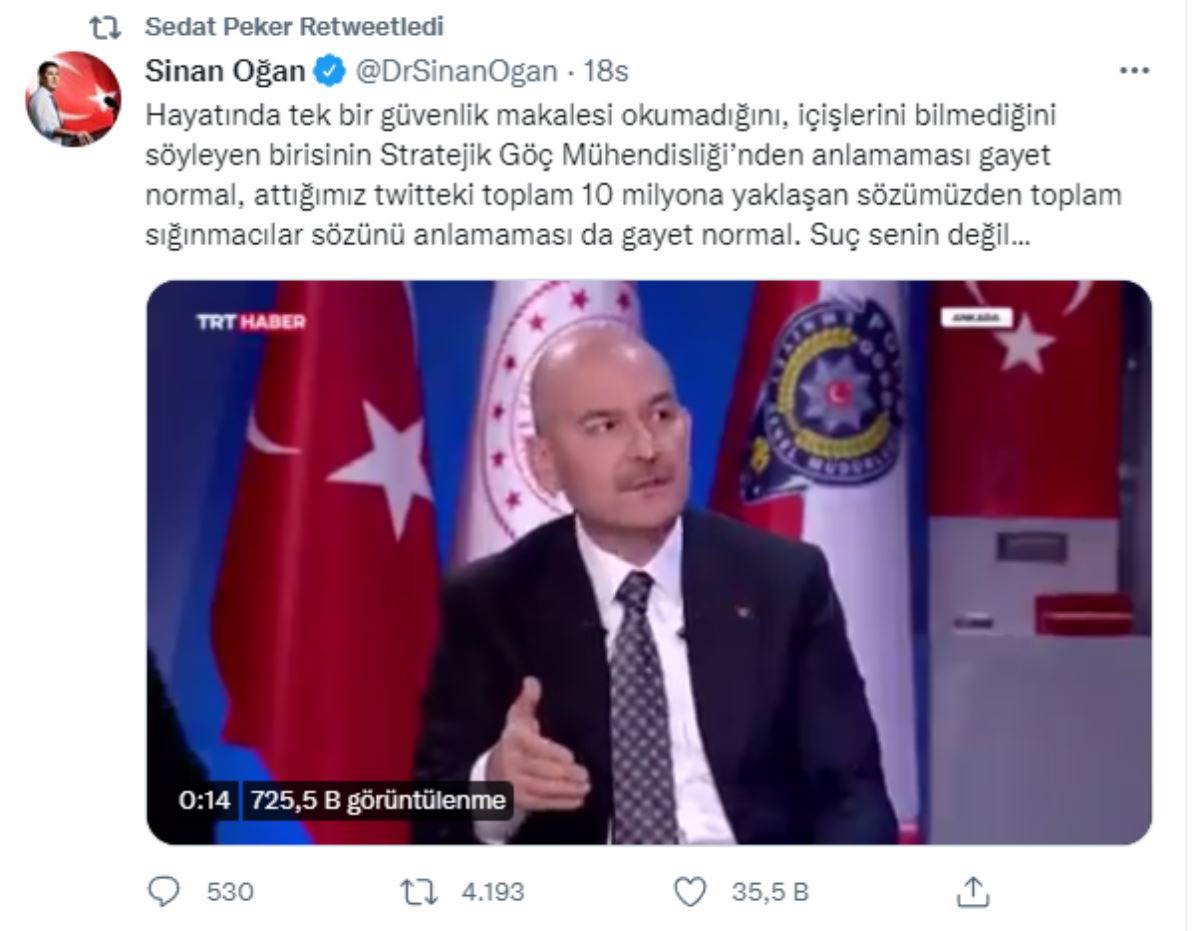Viewport: 1200px width, 931px height.
Task: Open the three-dot more options menu
Action: pos(1134,71)
